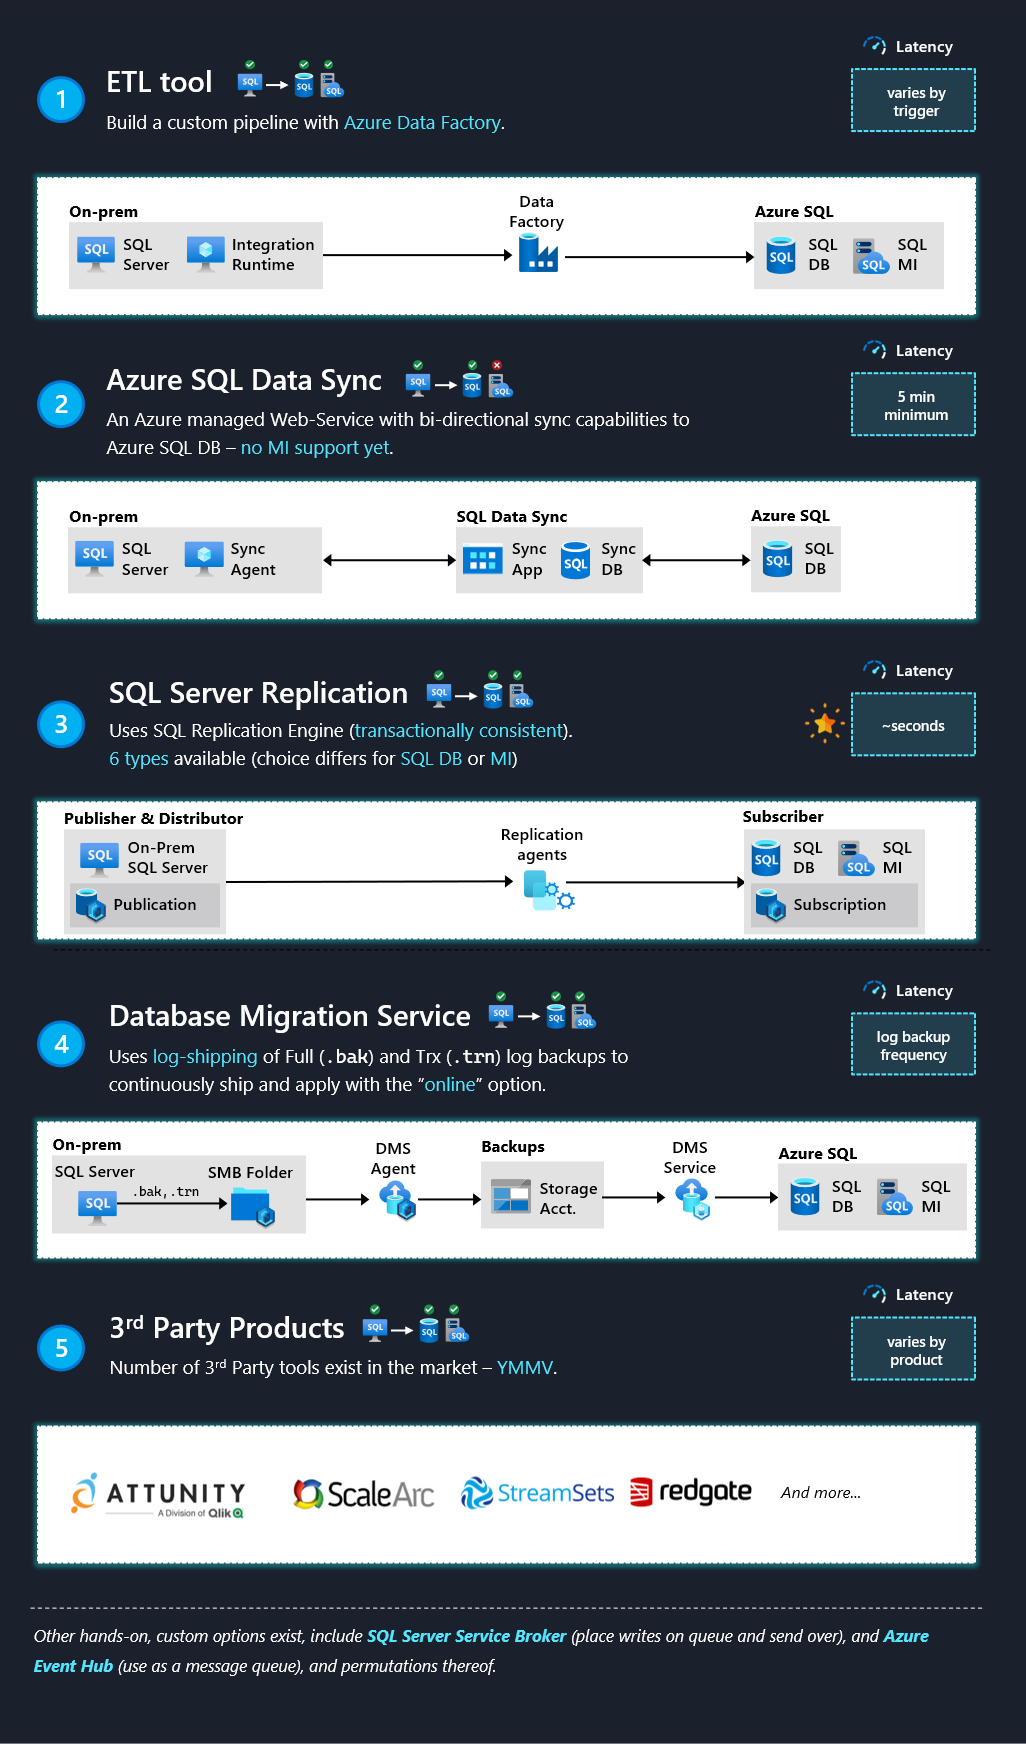Screen dimensions: 1026x1744
Task: Click the ScaleArc logo
Action: (364, 1494)
